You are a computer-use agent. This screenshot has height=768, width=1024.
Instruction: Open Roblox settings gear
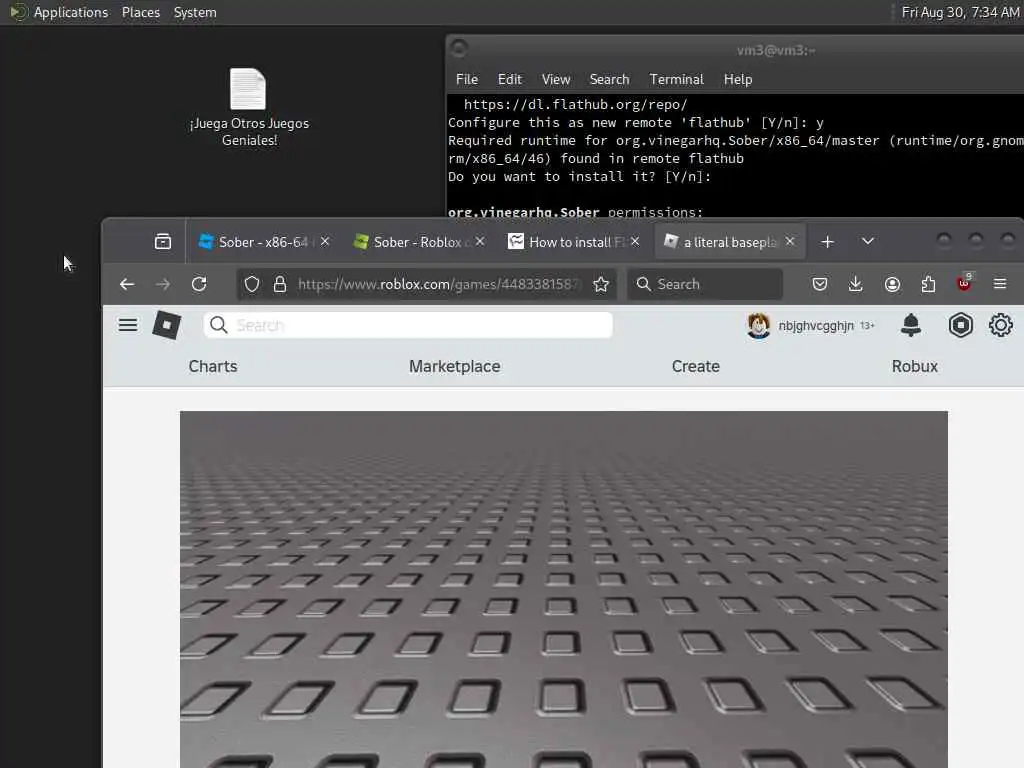tap(1000, 325)
